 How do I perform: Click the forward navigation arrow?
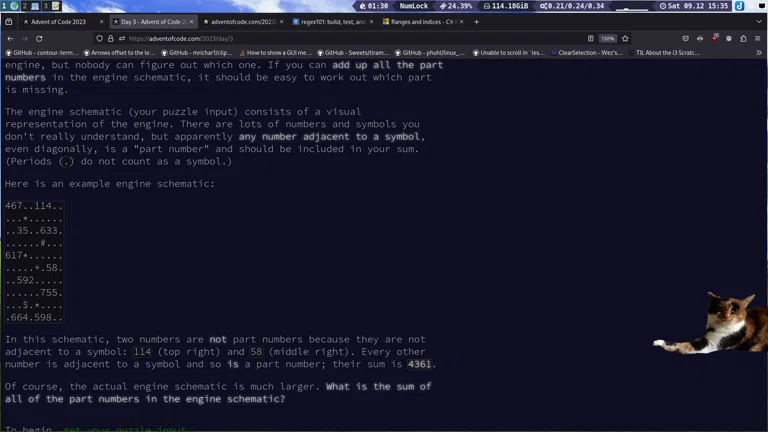(24, 39)
